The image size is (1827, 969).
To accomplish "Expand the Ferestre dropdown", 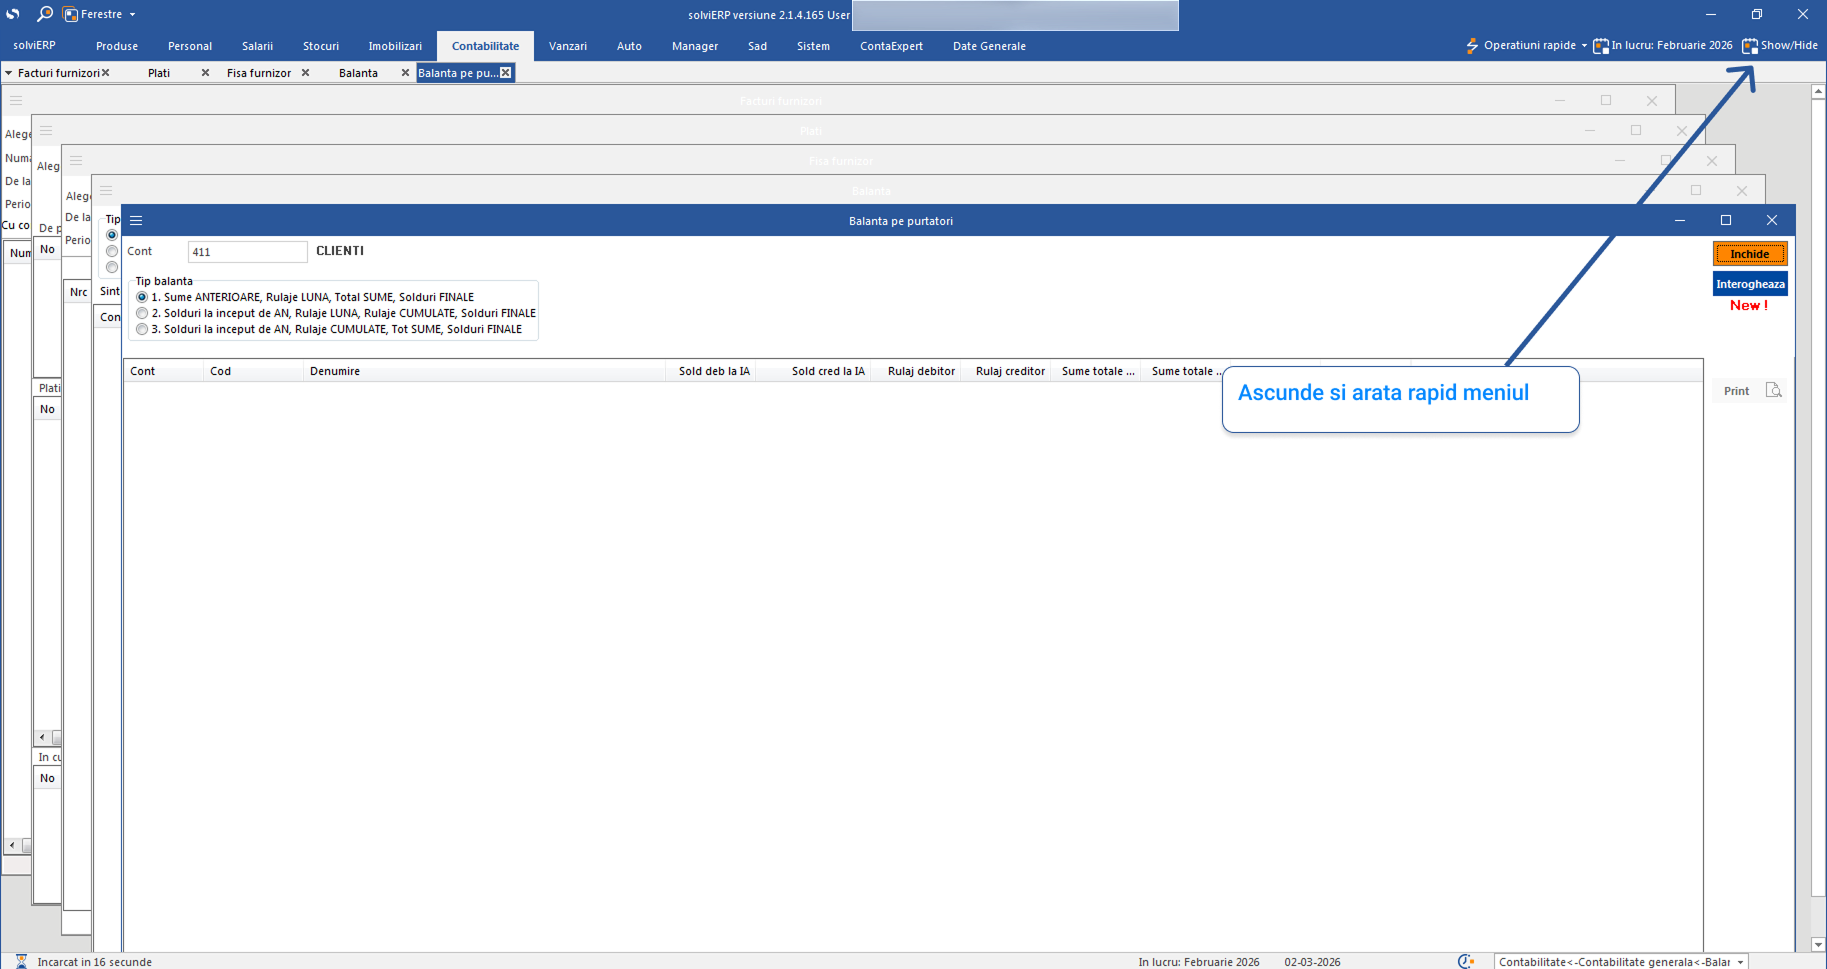I will 132,15.
